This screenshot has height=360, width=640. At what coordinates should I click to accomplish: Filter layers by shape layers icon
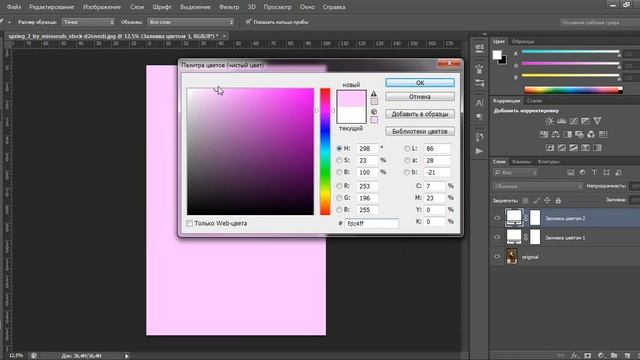(606, 173)
